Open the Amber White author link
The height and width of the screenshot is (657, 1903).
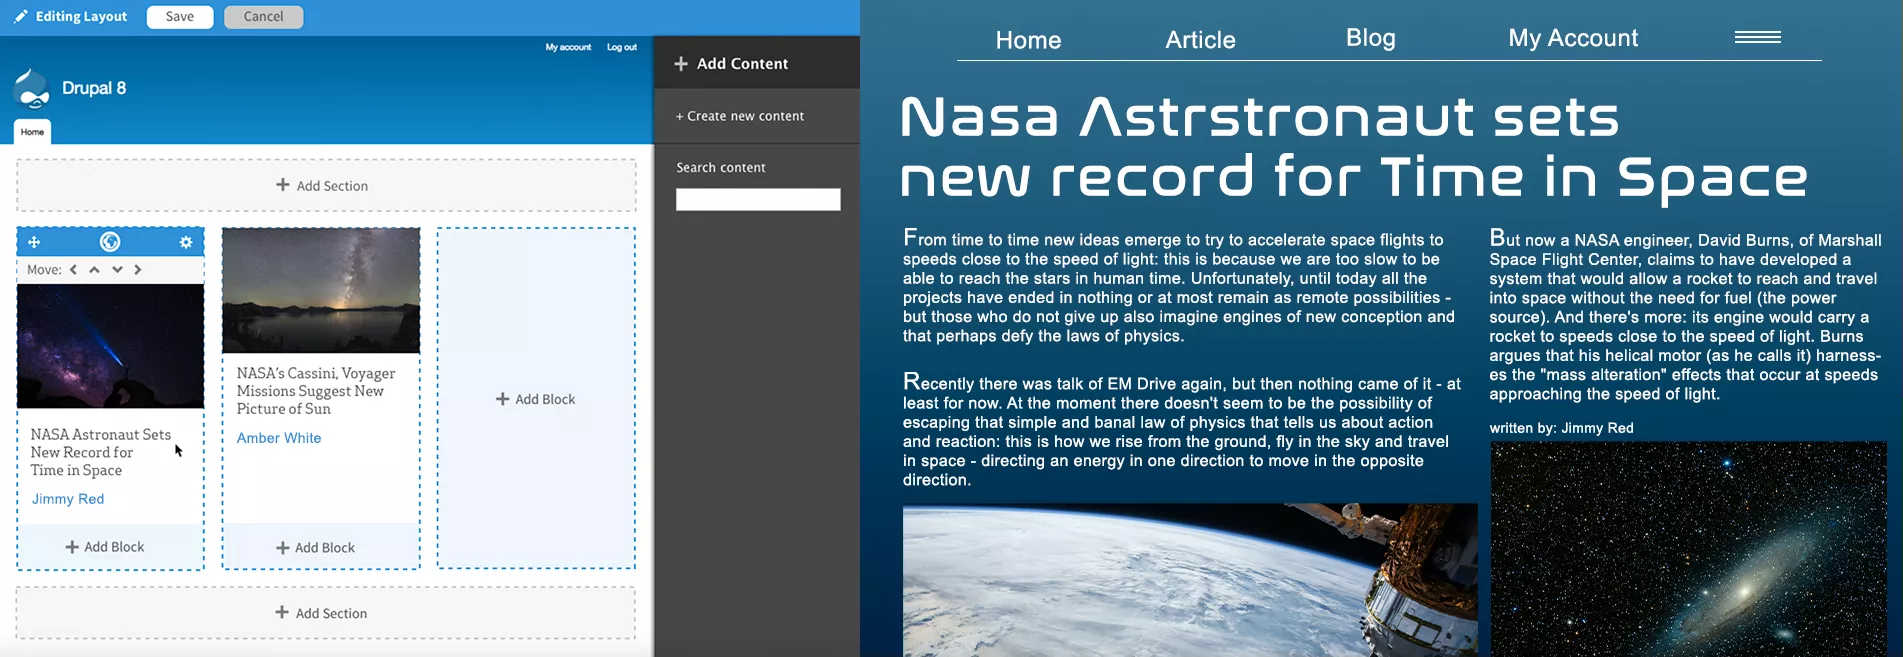pyautogui.click(x=279, y=438)
